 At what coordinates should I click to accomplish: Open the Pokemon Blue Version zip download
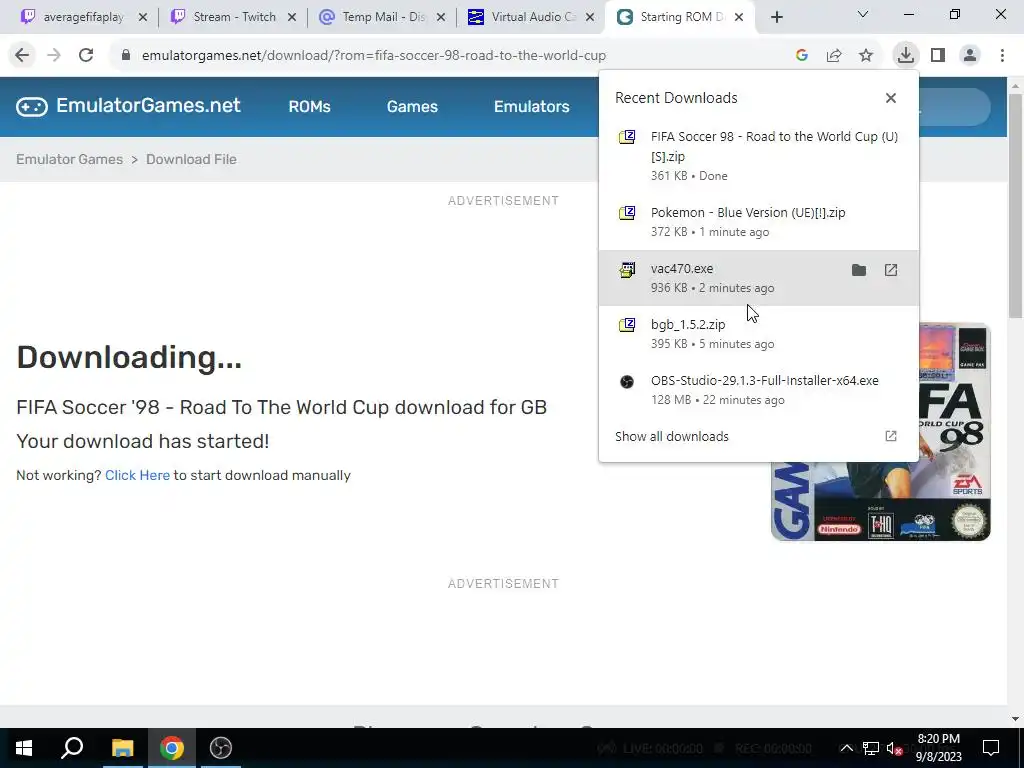(759, 222)
